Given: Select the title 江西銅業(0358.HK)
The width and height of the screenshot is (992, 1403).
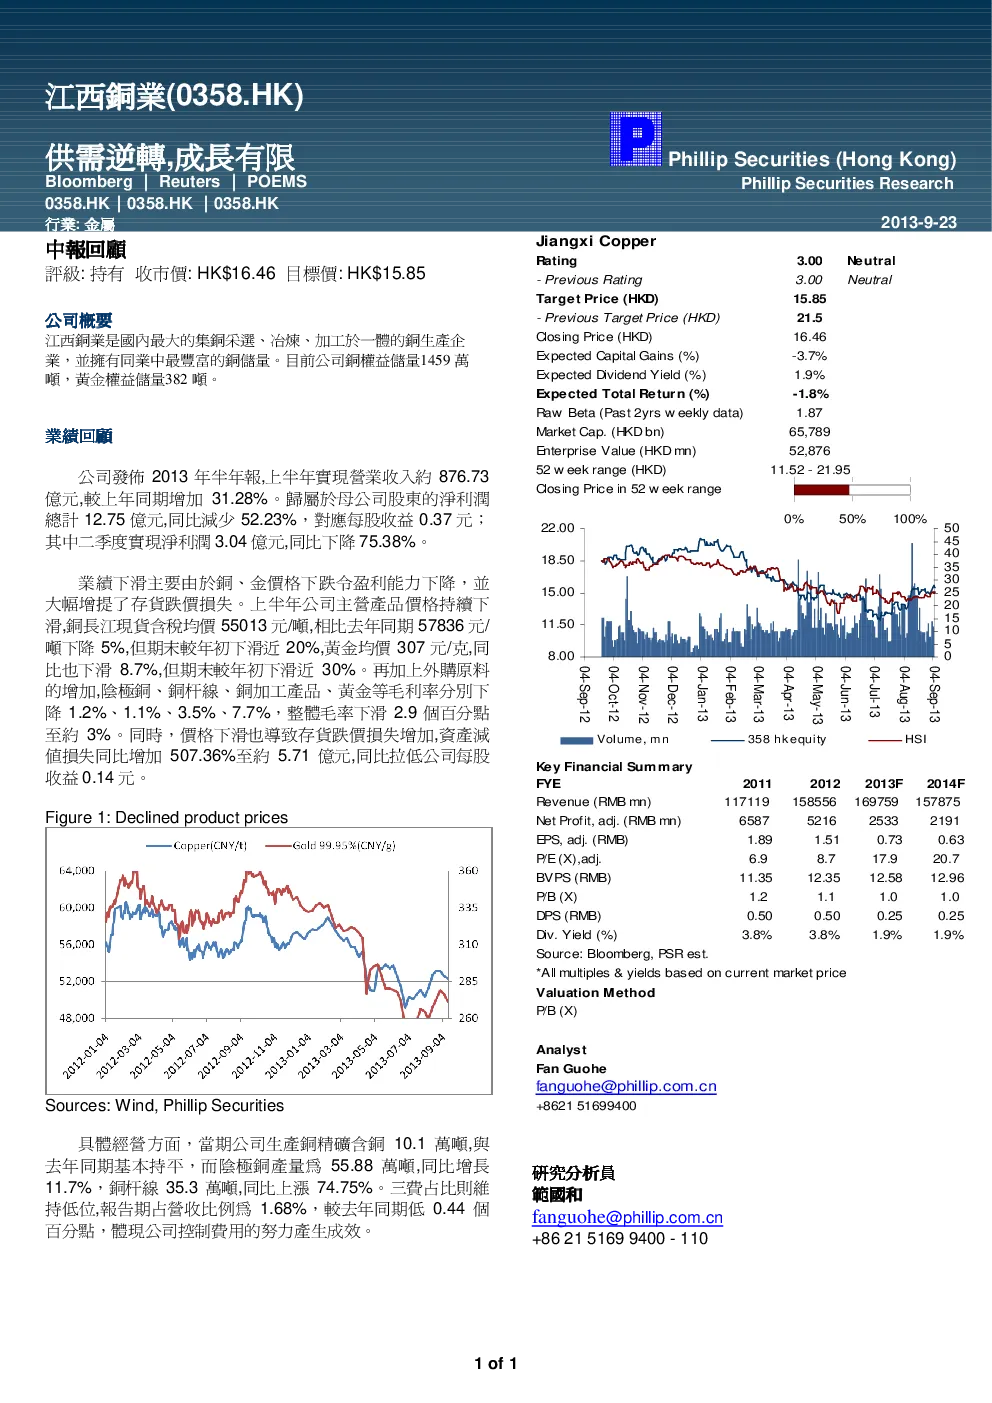Looking at the screenshot, I should (174, 96).
